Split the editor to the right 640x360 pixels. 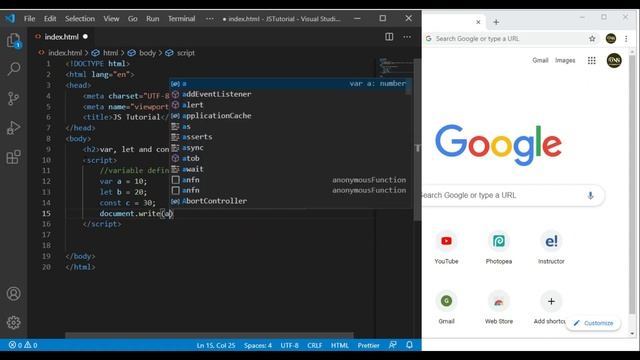[389, 37]
